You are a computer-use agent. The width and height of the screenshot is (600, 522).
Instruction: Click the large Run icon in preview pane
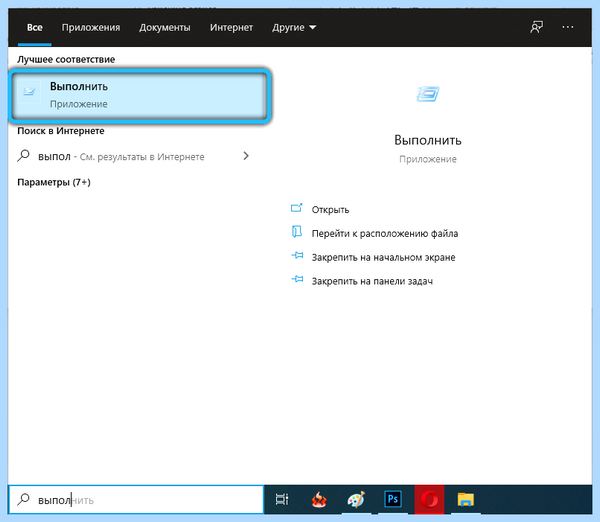428,94
